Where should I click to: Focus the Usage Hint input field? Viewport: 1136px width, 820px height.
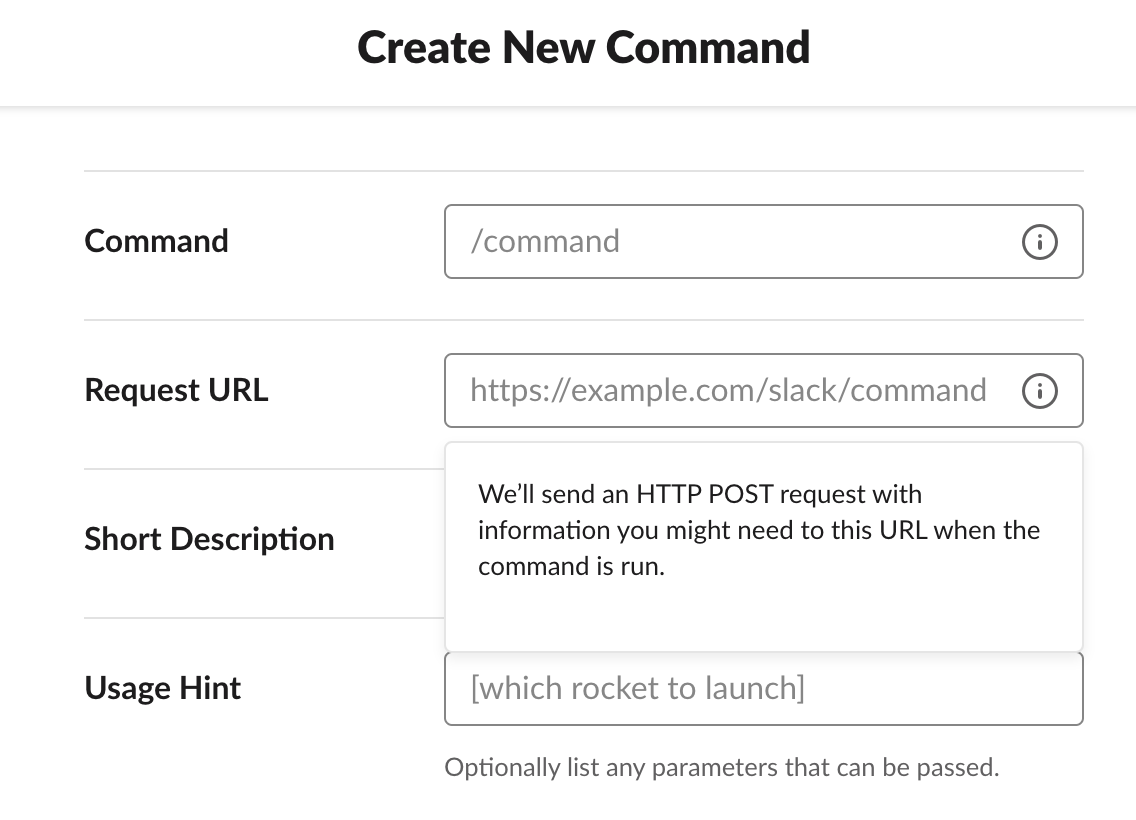tap(764, 689)
